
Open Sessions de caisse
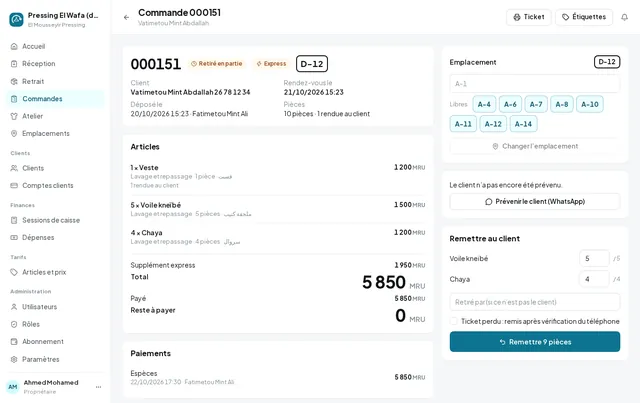click(55, 220)
